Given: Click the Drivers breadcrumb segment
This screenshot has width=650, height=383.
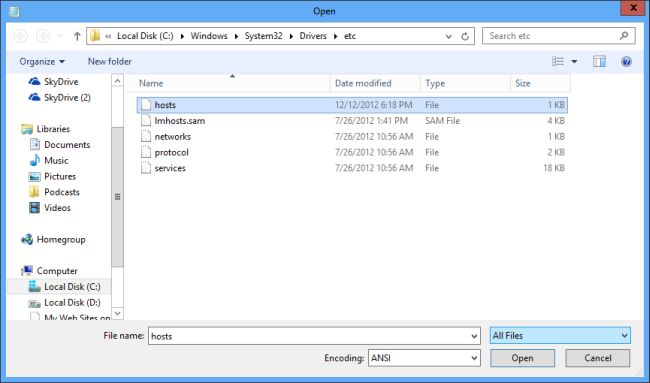Looking at the screenshot, I should [313, 36].
